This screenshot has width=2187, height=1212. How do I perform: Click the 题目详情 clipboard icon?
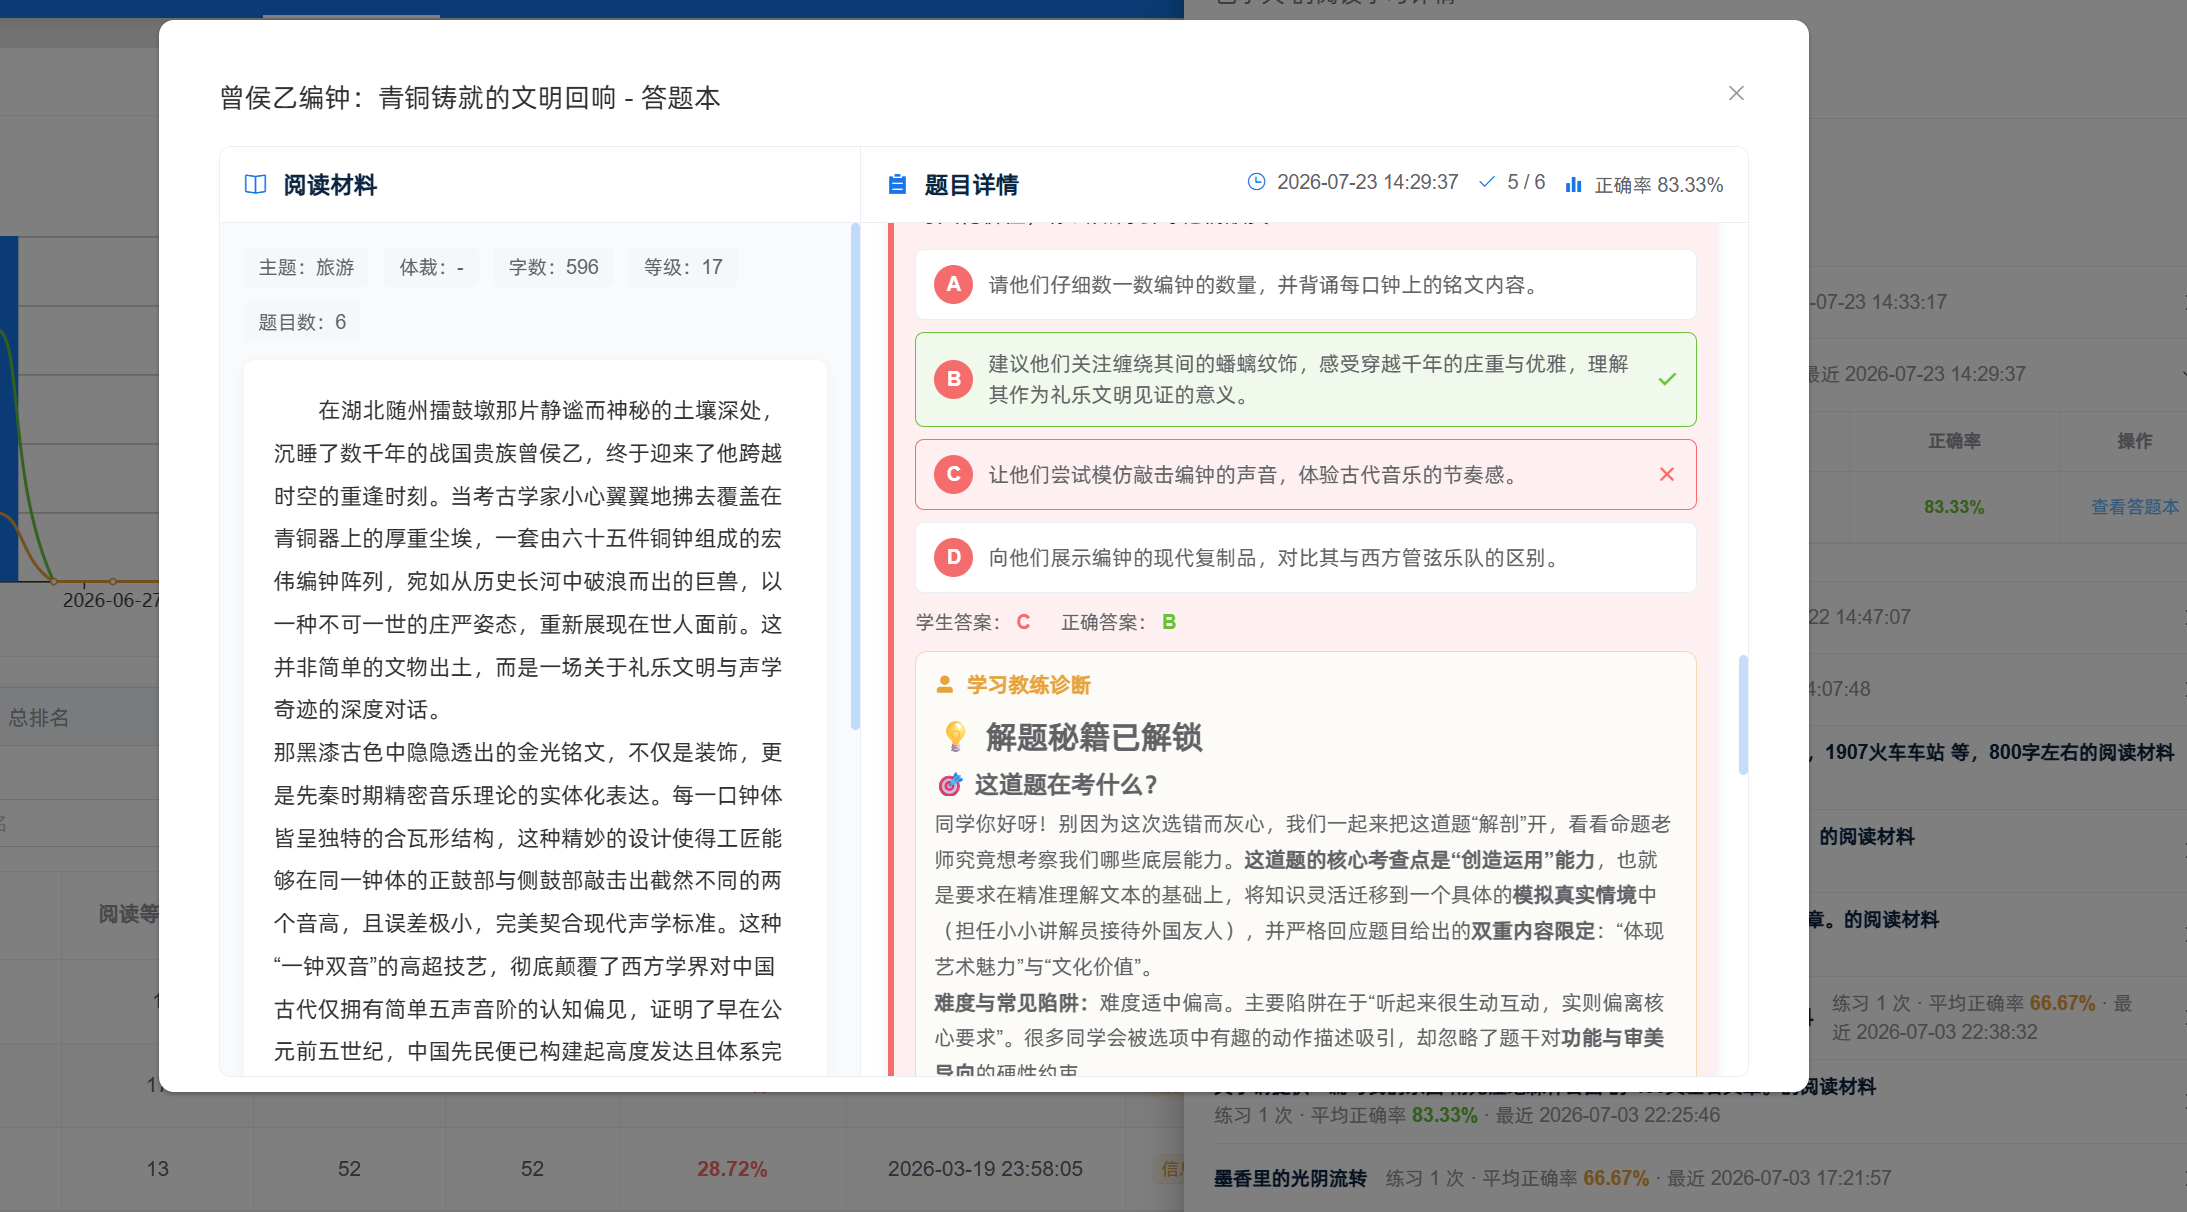click(x=897, y=185)
